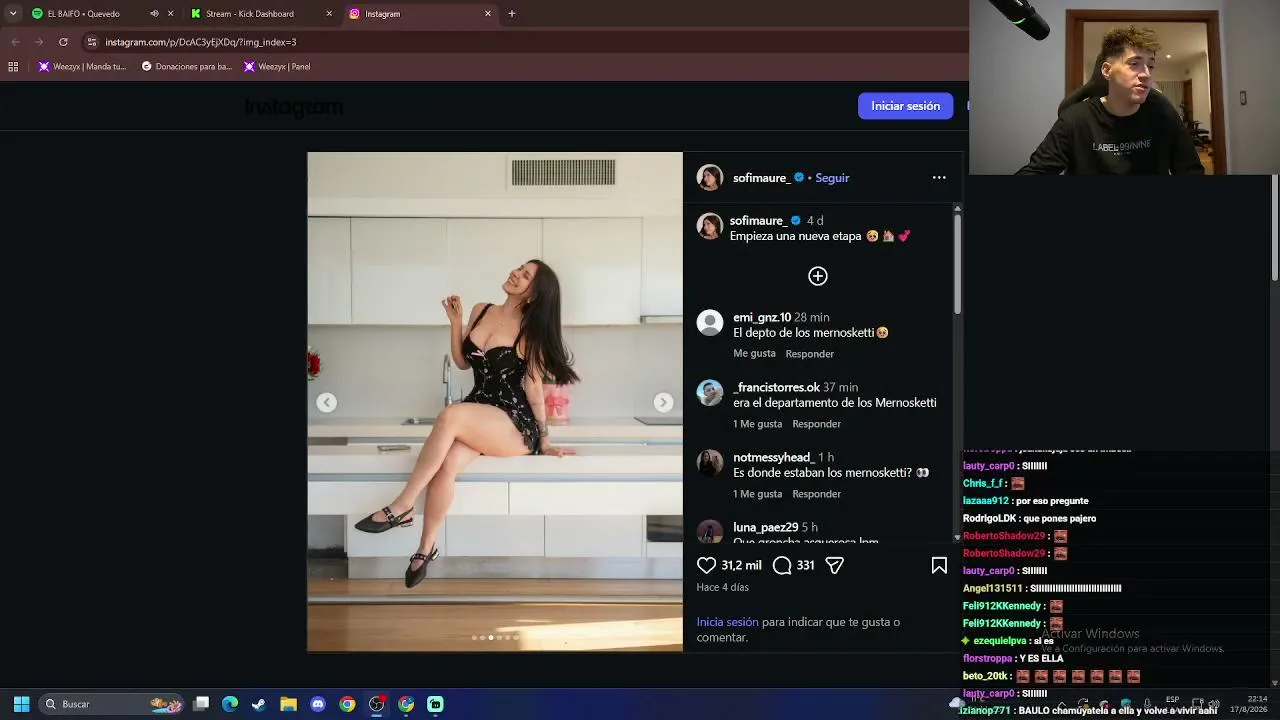Open notmessyhead_ avatar in comments
1280x720 pixels.
(710, 462)
